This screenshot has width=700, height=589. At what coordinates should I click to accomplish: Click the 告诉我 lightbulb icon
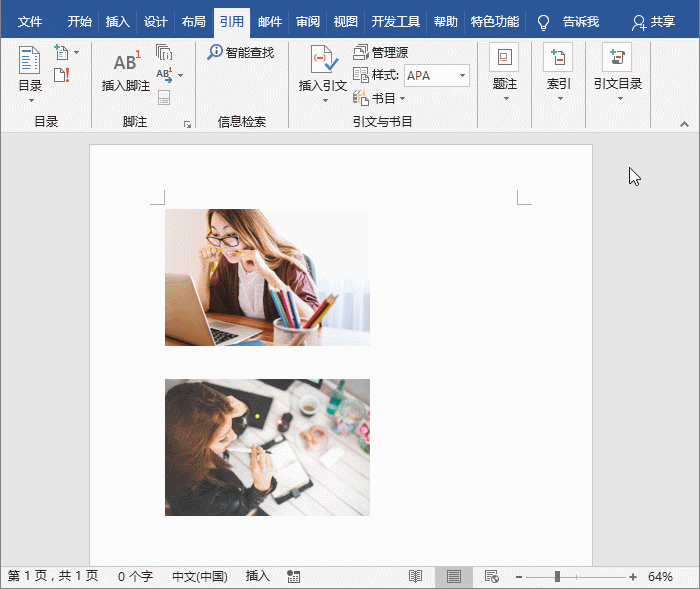[543, 22]
